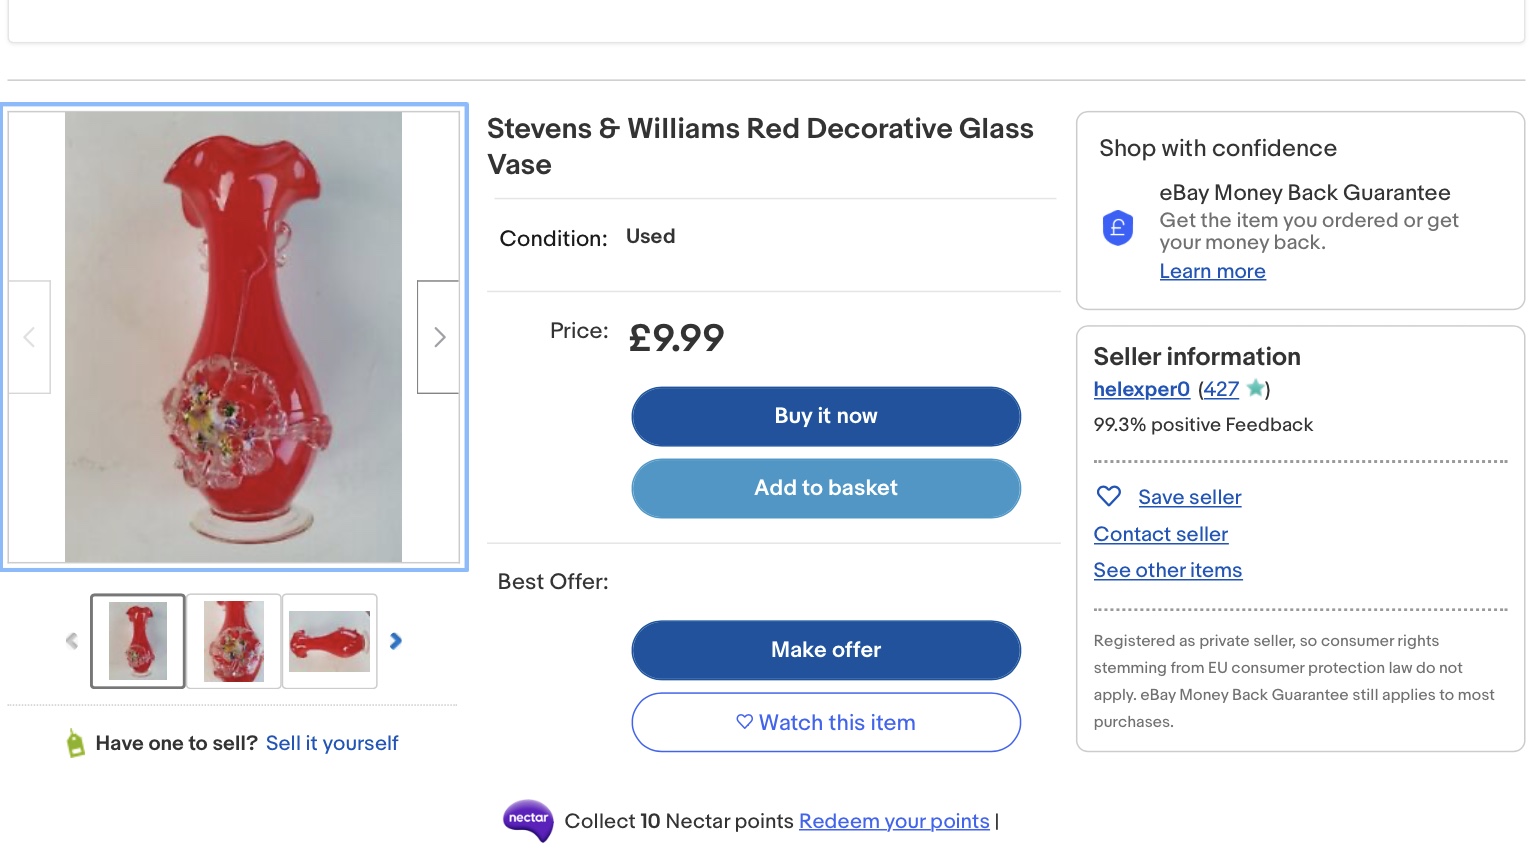This screenshot has width=1536, height=853.
Task: Click the seller feedback star icon
Action: 1254,388
